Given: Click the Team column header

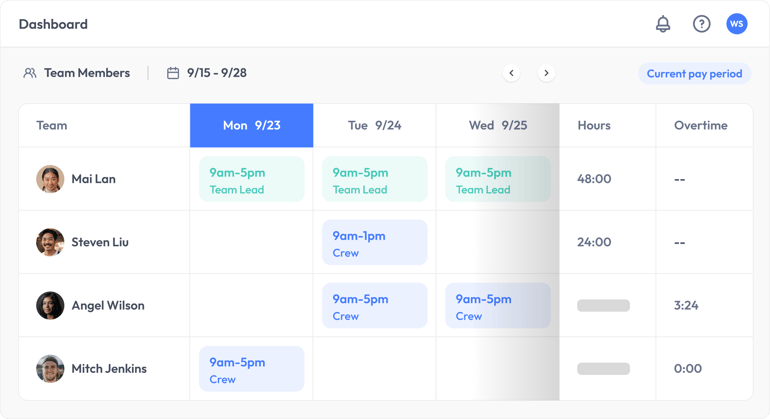Looking at the screenshot, I should click(52, 125).
